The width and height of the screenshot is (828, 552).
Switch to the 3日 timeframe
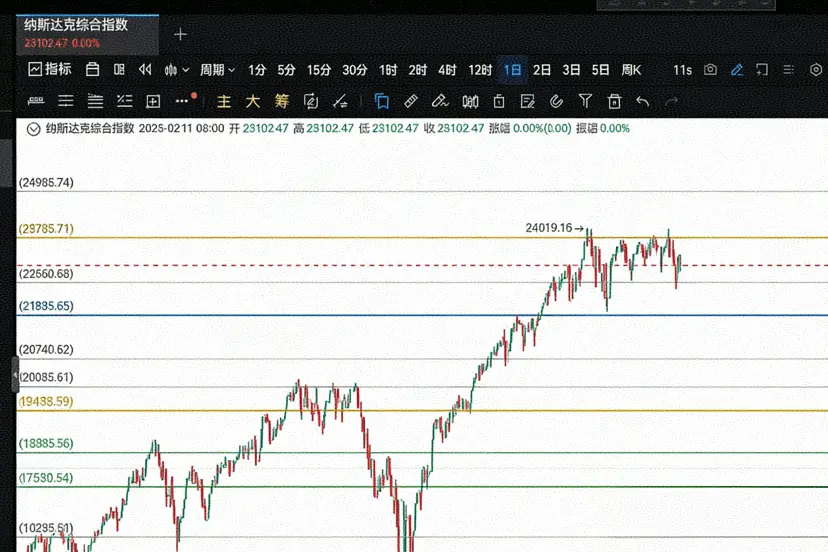(571, 70)
